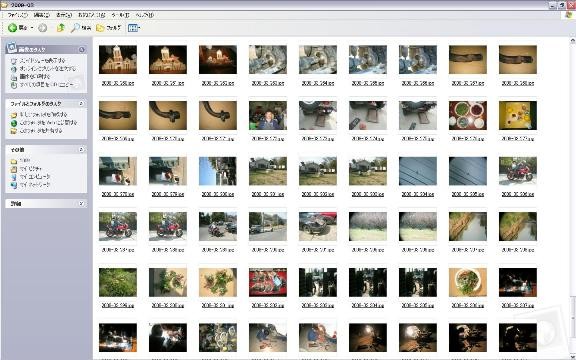Go to マイ コンピュータ in Other Places

click(x=35, y=177)
